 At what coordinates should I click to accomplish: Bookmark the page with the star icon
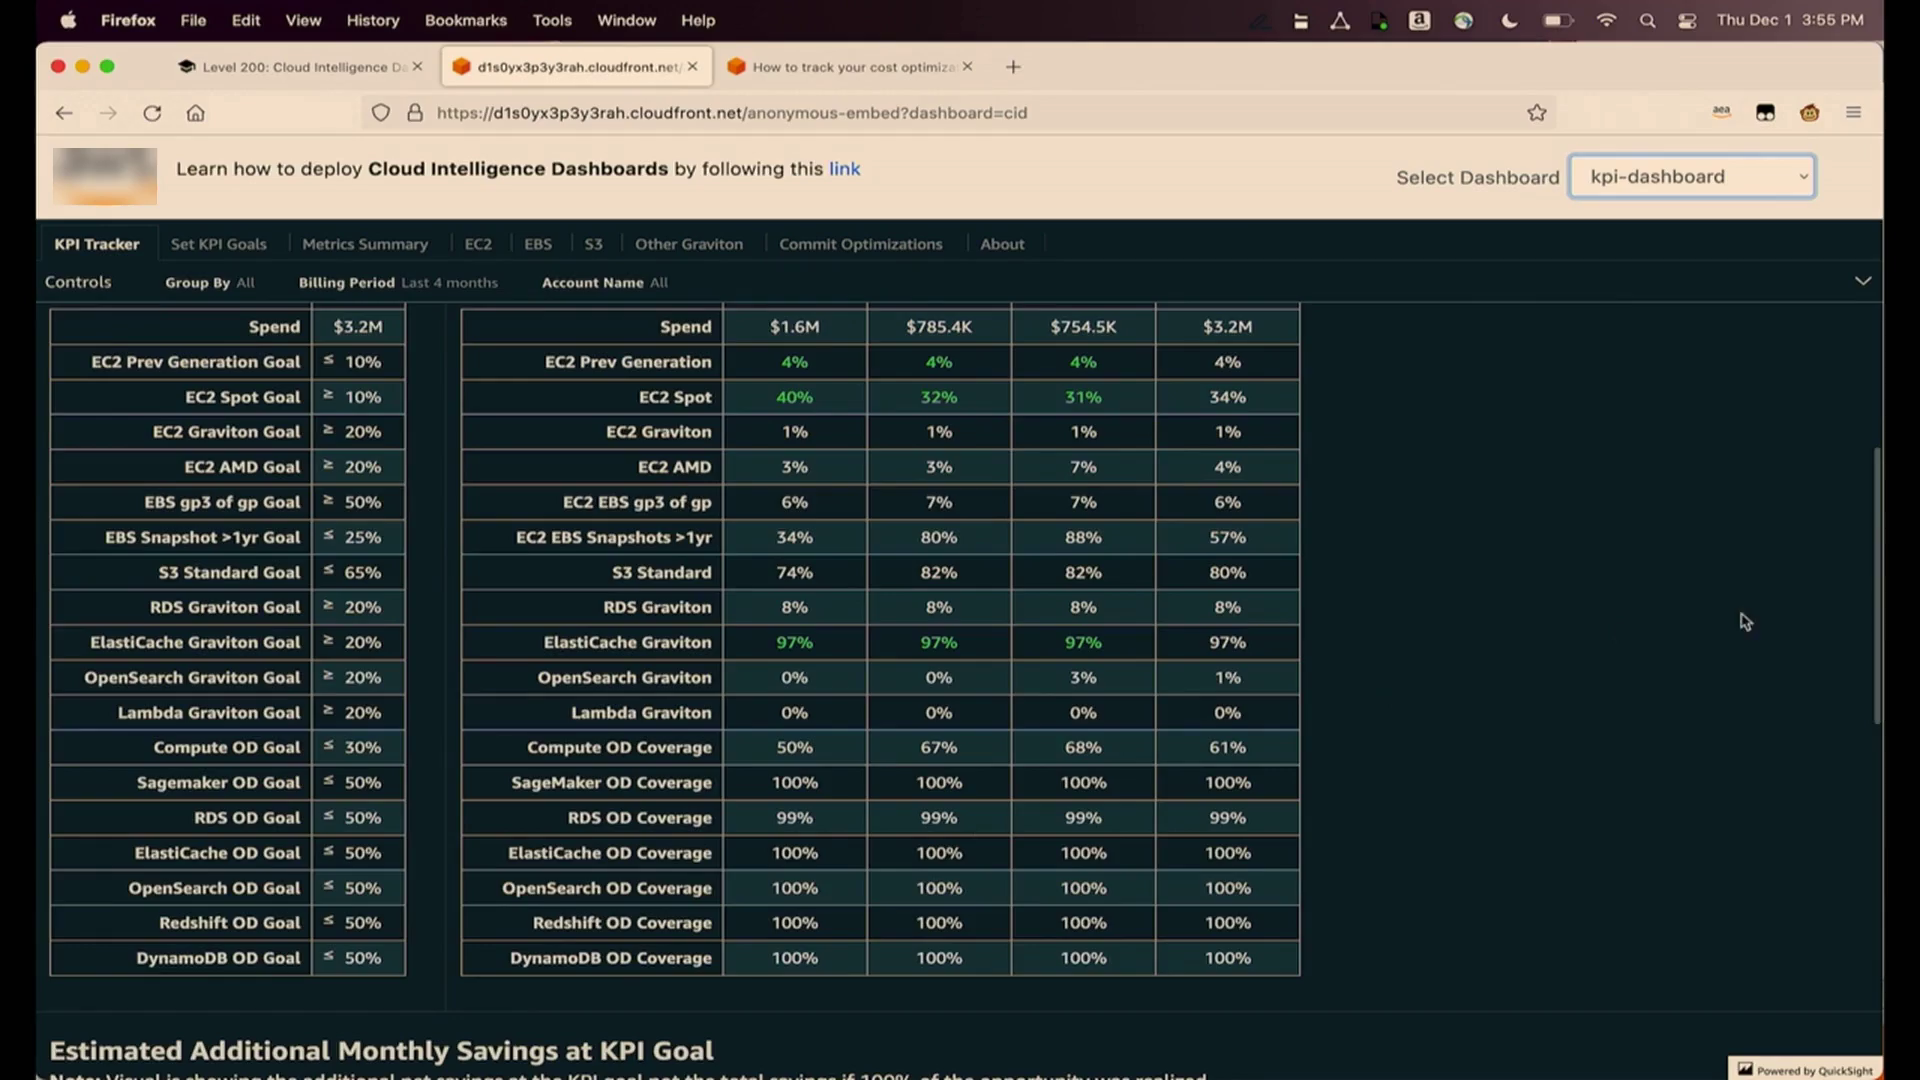pyautogui.click(x=1537, y=113)
